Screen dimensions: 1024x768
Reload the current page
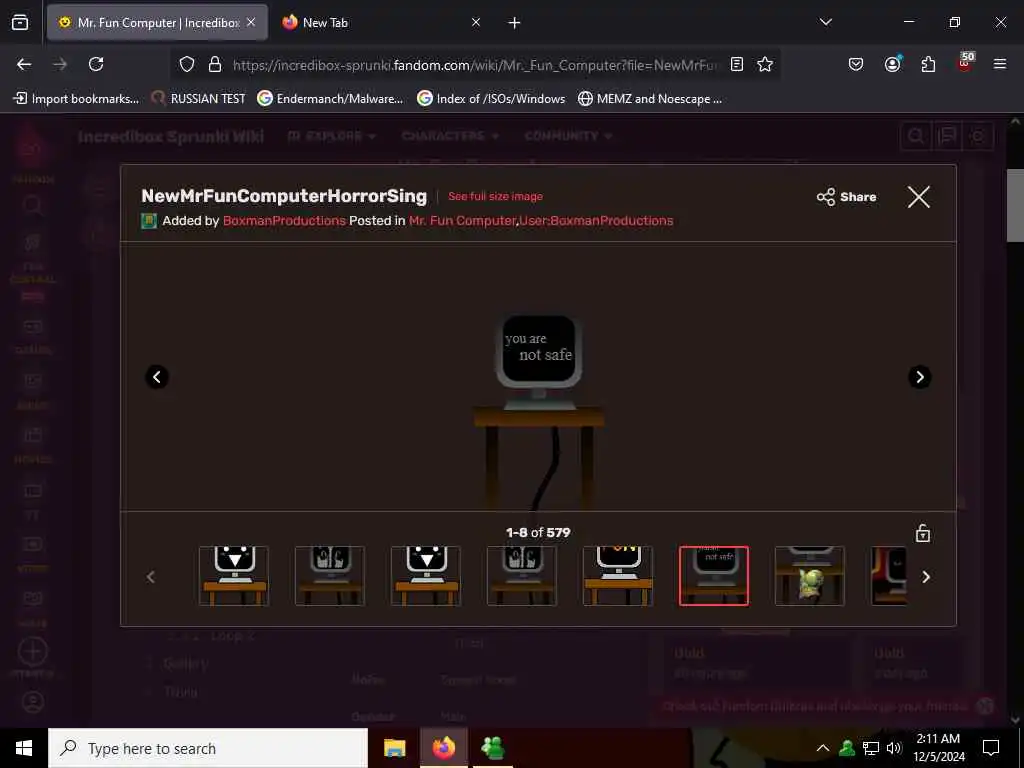click(x=96, y=64)
